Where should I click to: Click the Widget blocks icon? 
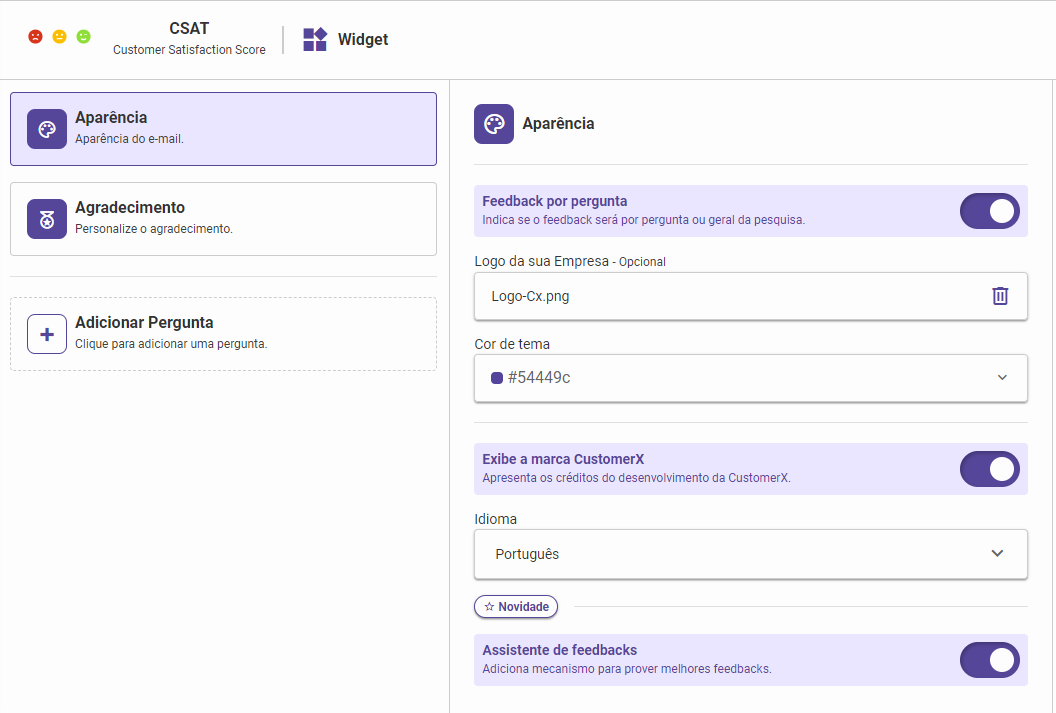tap(315, 39)
